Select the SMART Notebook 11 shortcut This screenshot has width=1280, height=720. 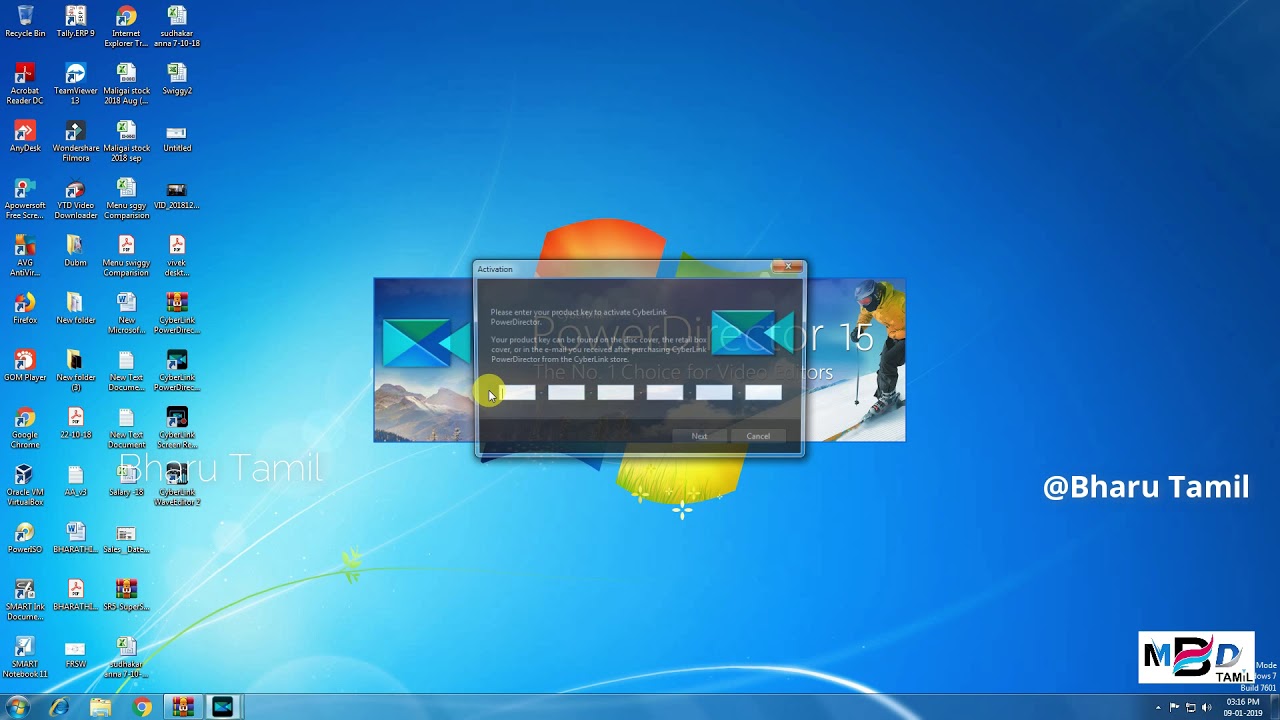pyautogui.click(x=25, y=657)
